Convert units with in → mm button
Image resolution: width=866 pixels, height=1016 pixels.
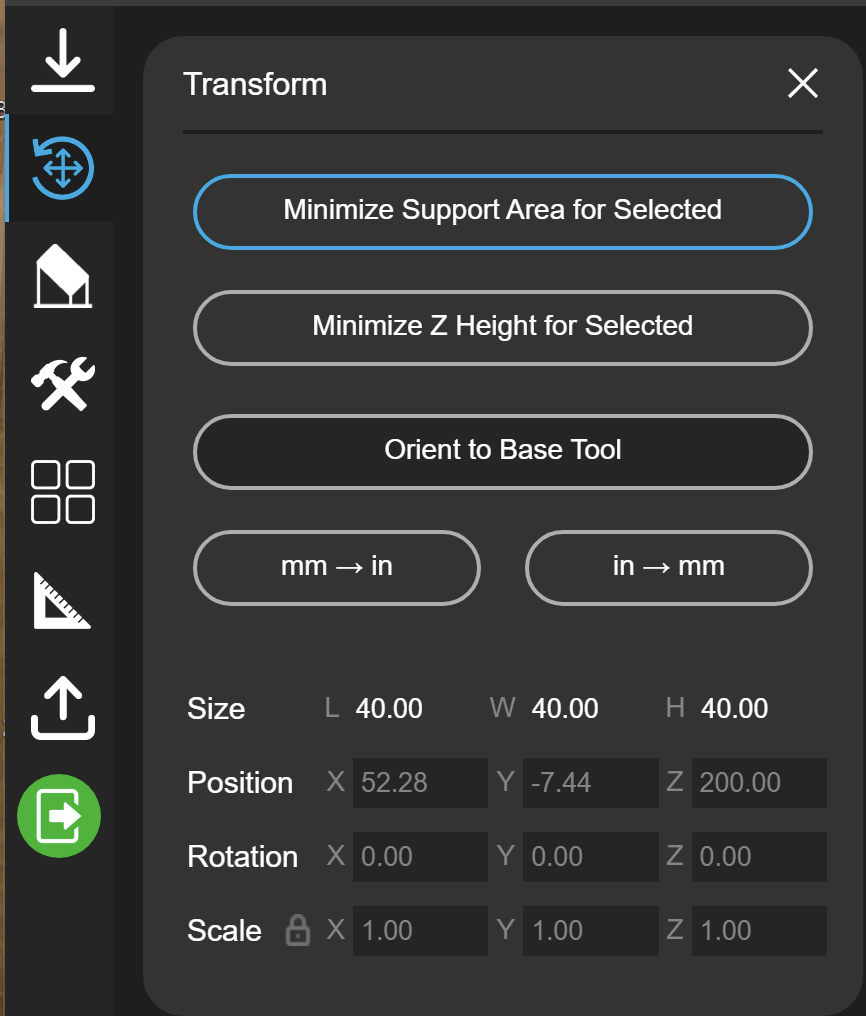(x=668, y=568)
